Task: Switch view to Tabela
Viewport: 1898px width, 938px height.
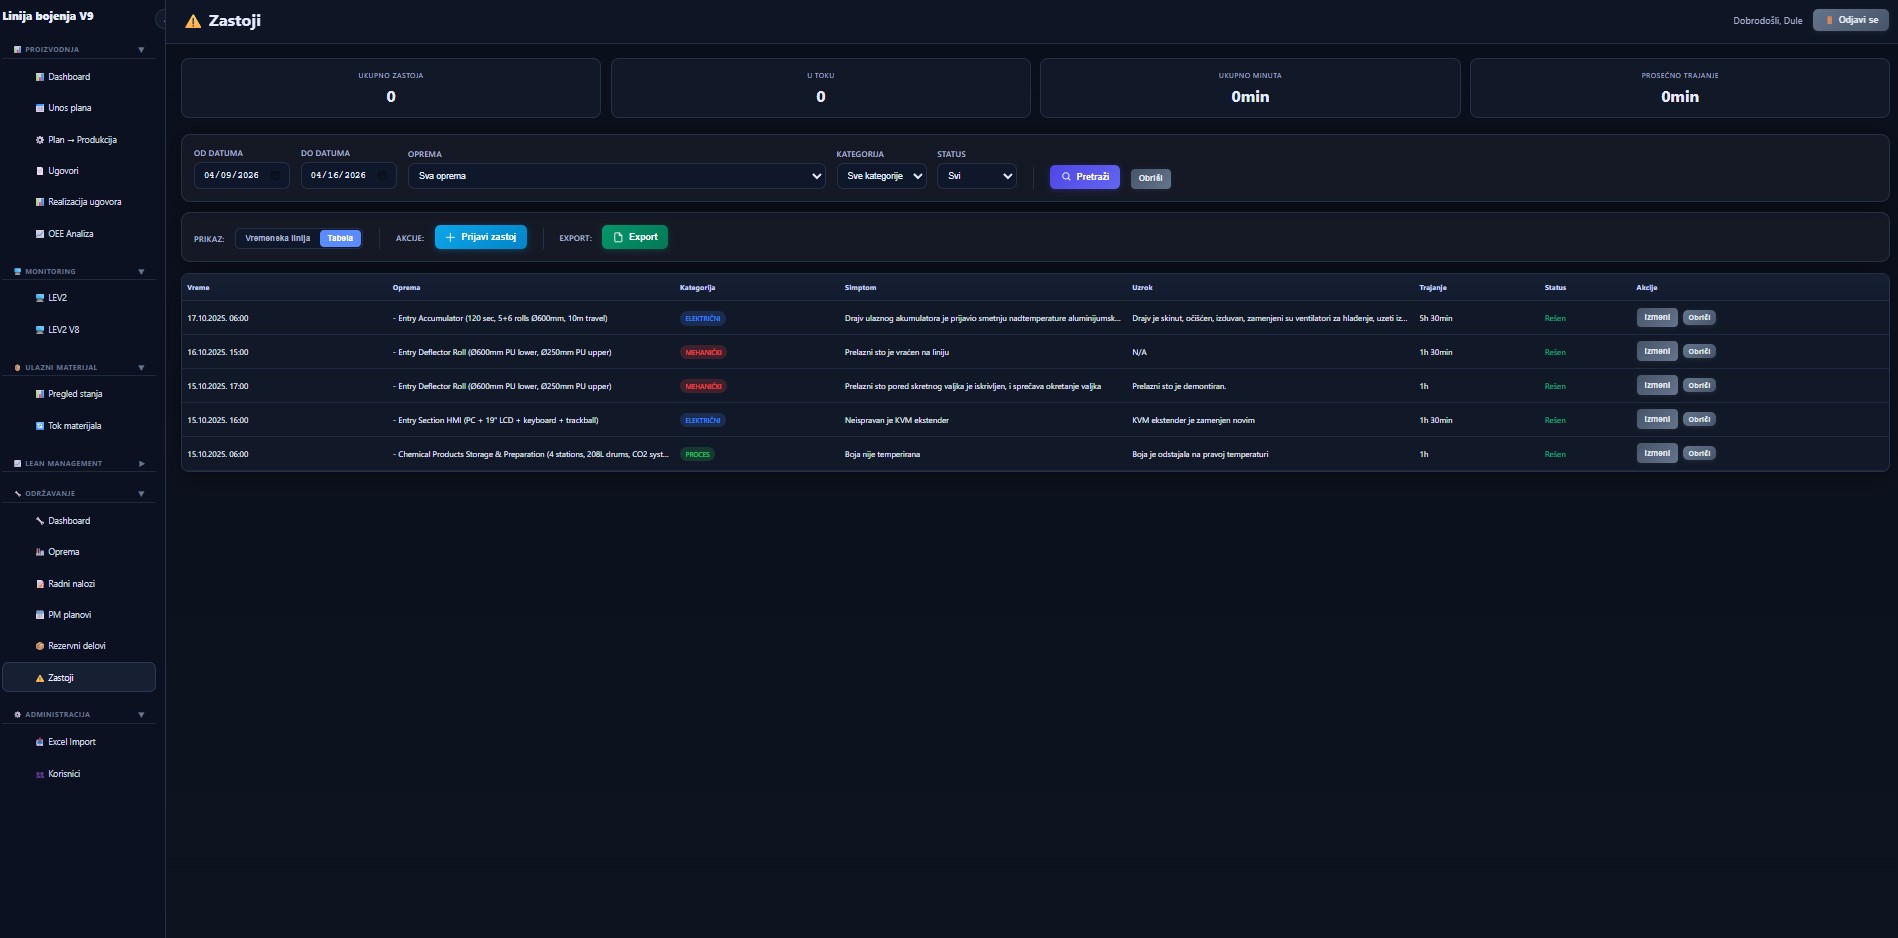Action: (x=340, y=238)
